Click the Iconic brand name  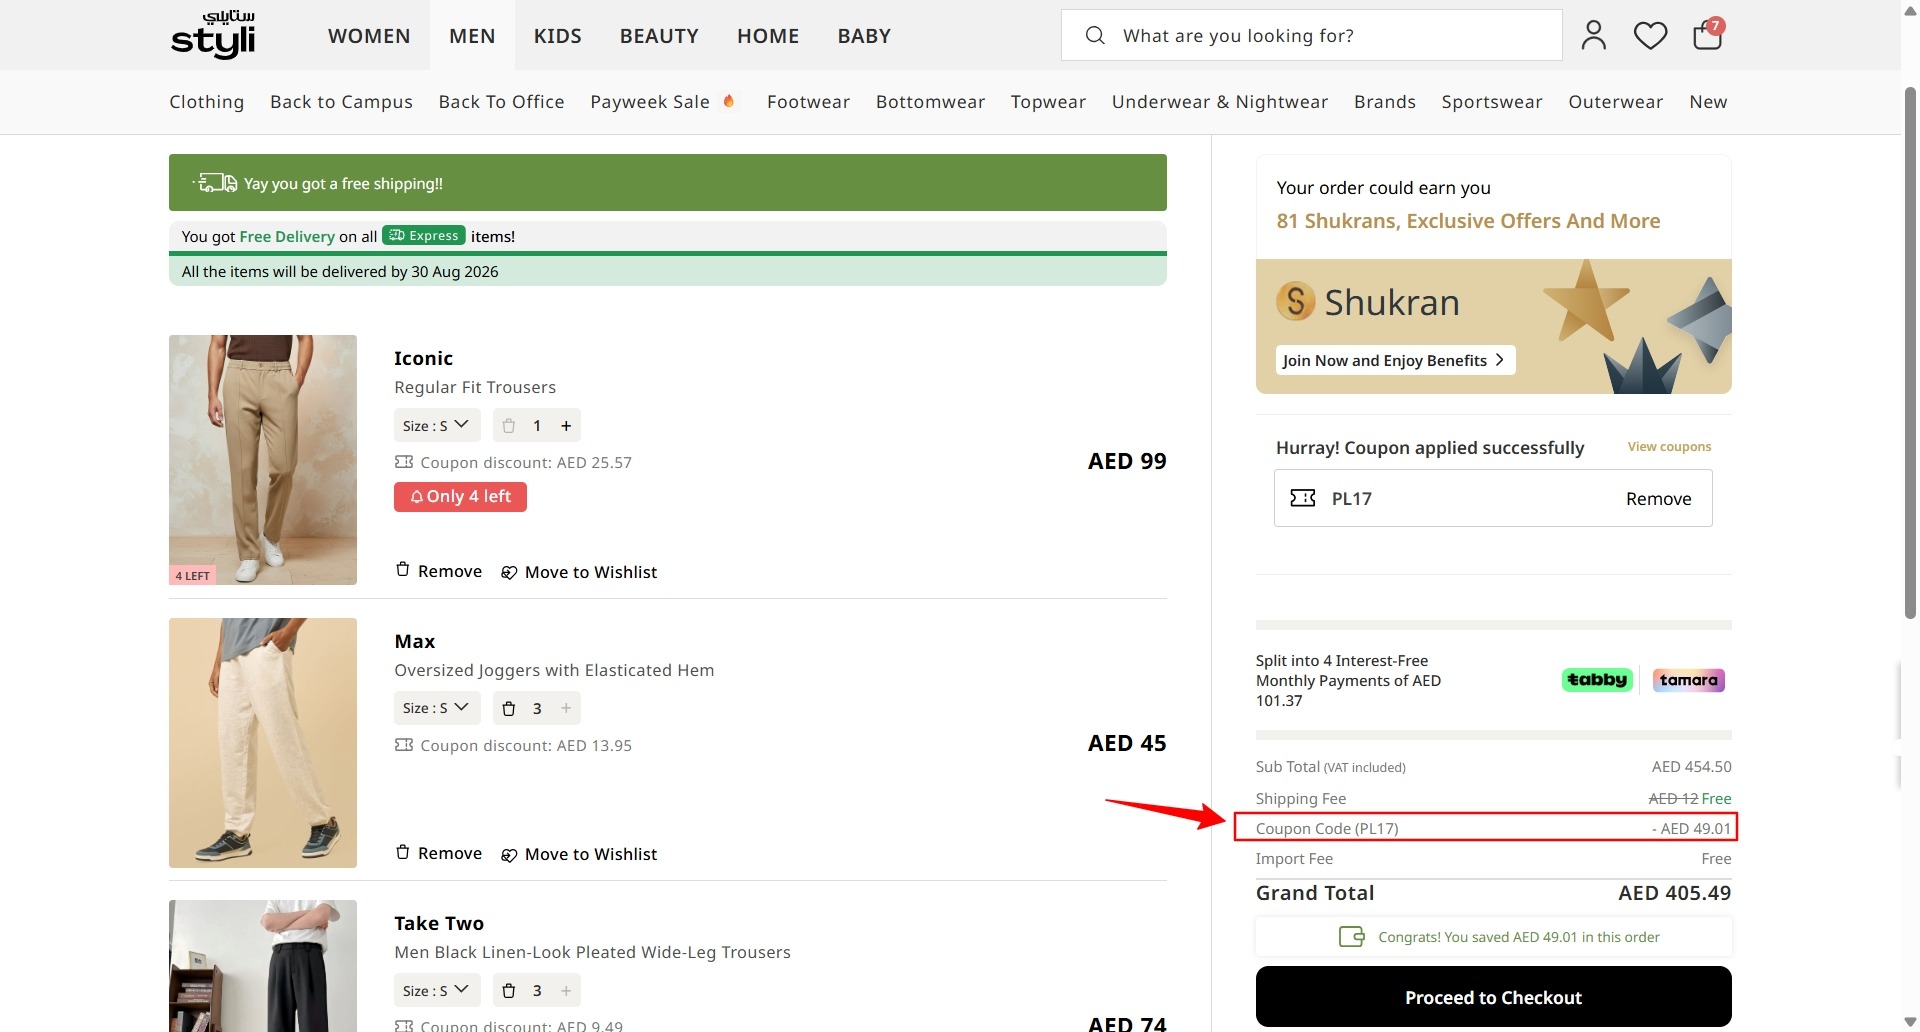pos(423,358)
